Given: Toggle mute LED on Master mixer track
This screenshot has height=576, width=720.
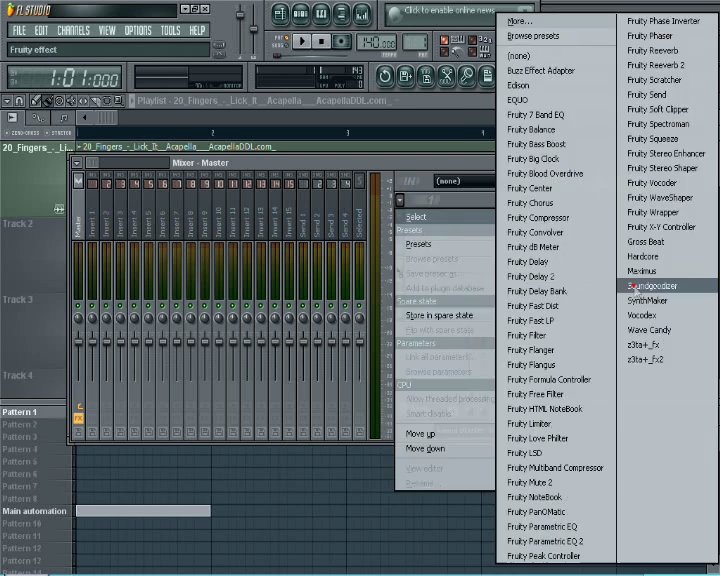Looking at the screenshot, I should (x=78, y=305).
